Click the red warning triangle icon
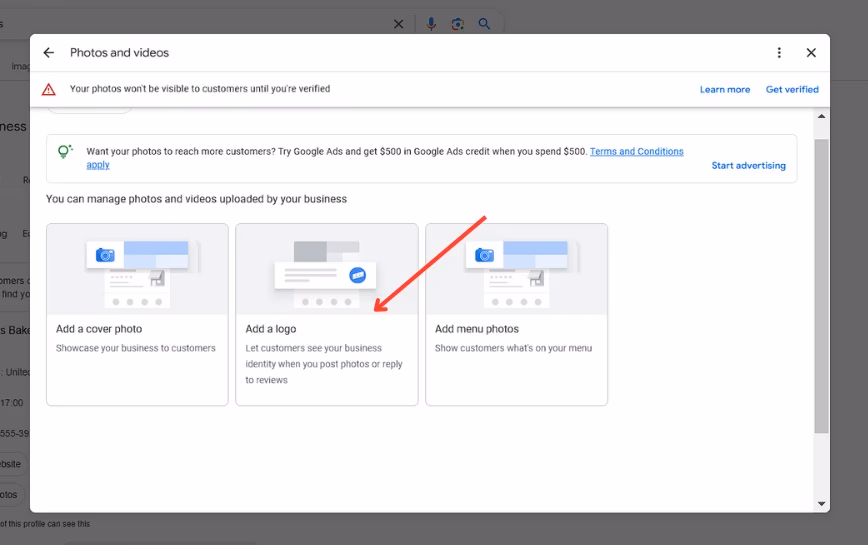This screenshot has height=545, width=868. coord(49,89)
